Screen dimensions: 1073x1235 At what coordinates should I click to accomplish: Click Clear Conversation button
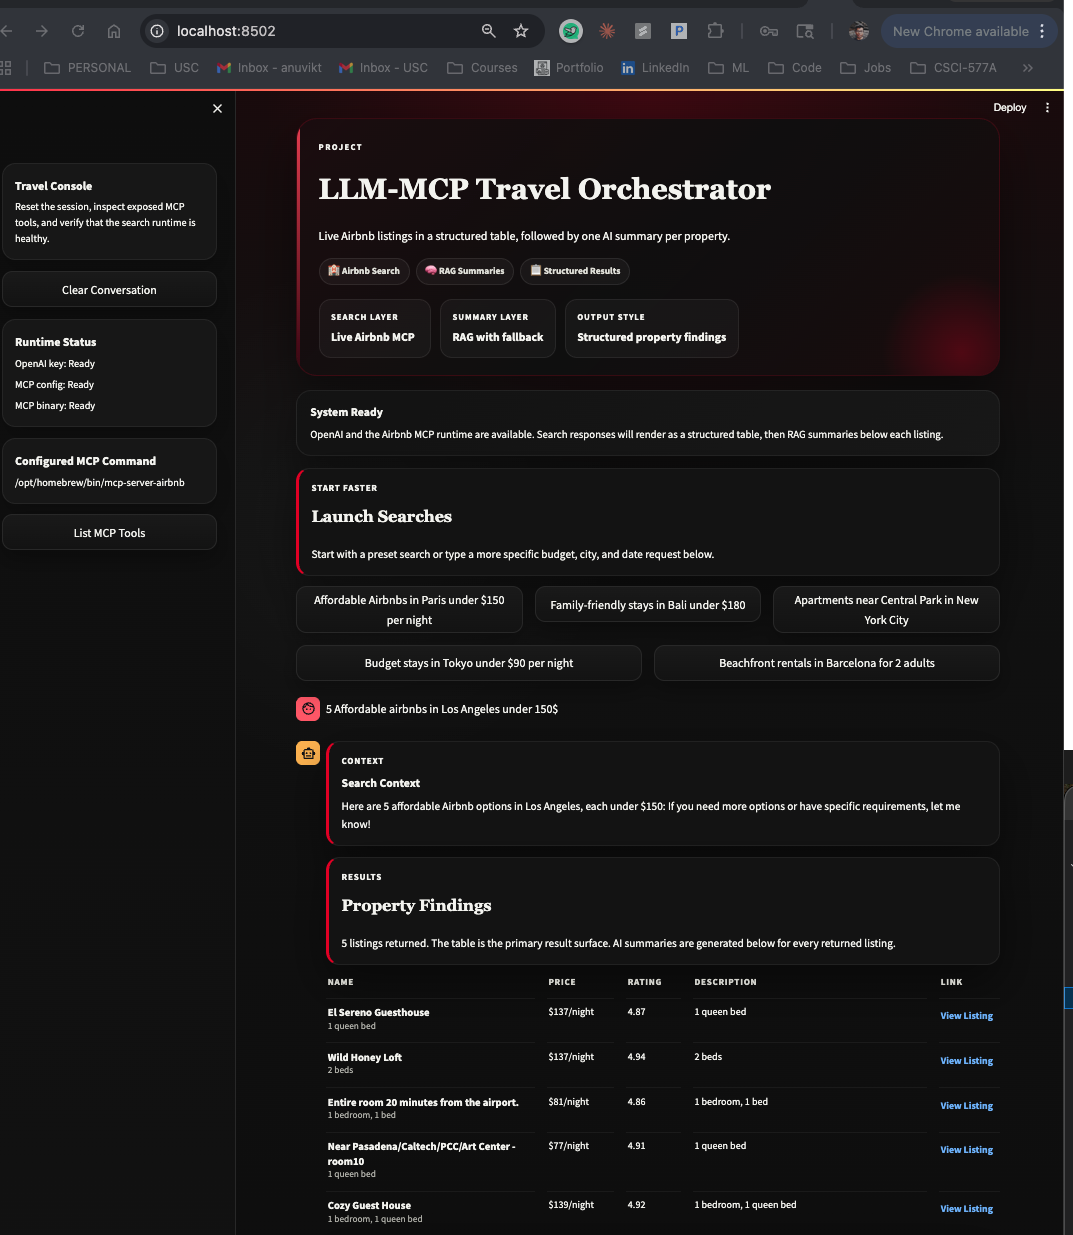tap(109, 290)
